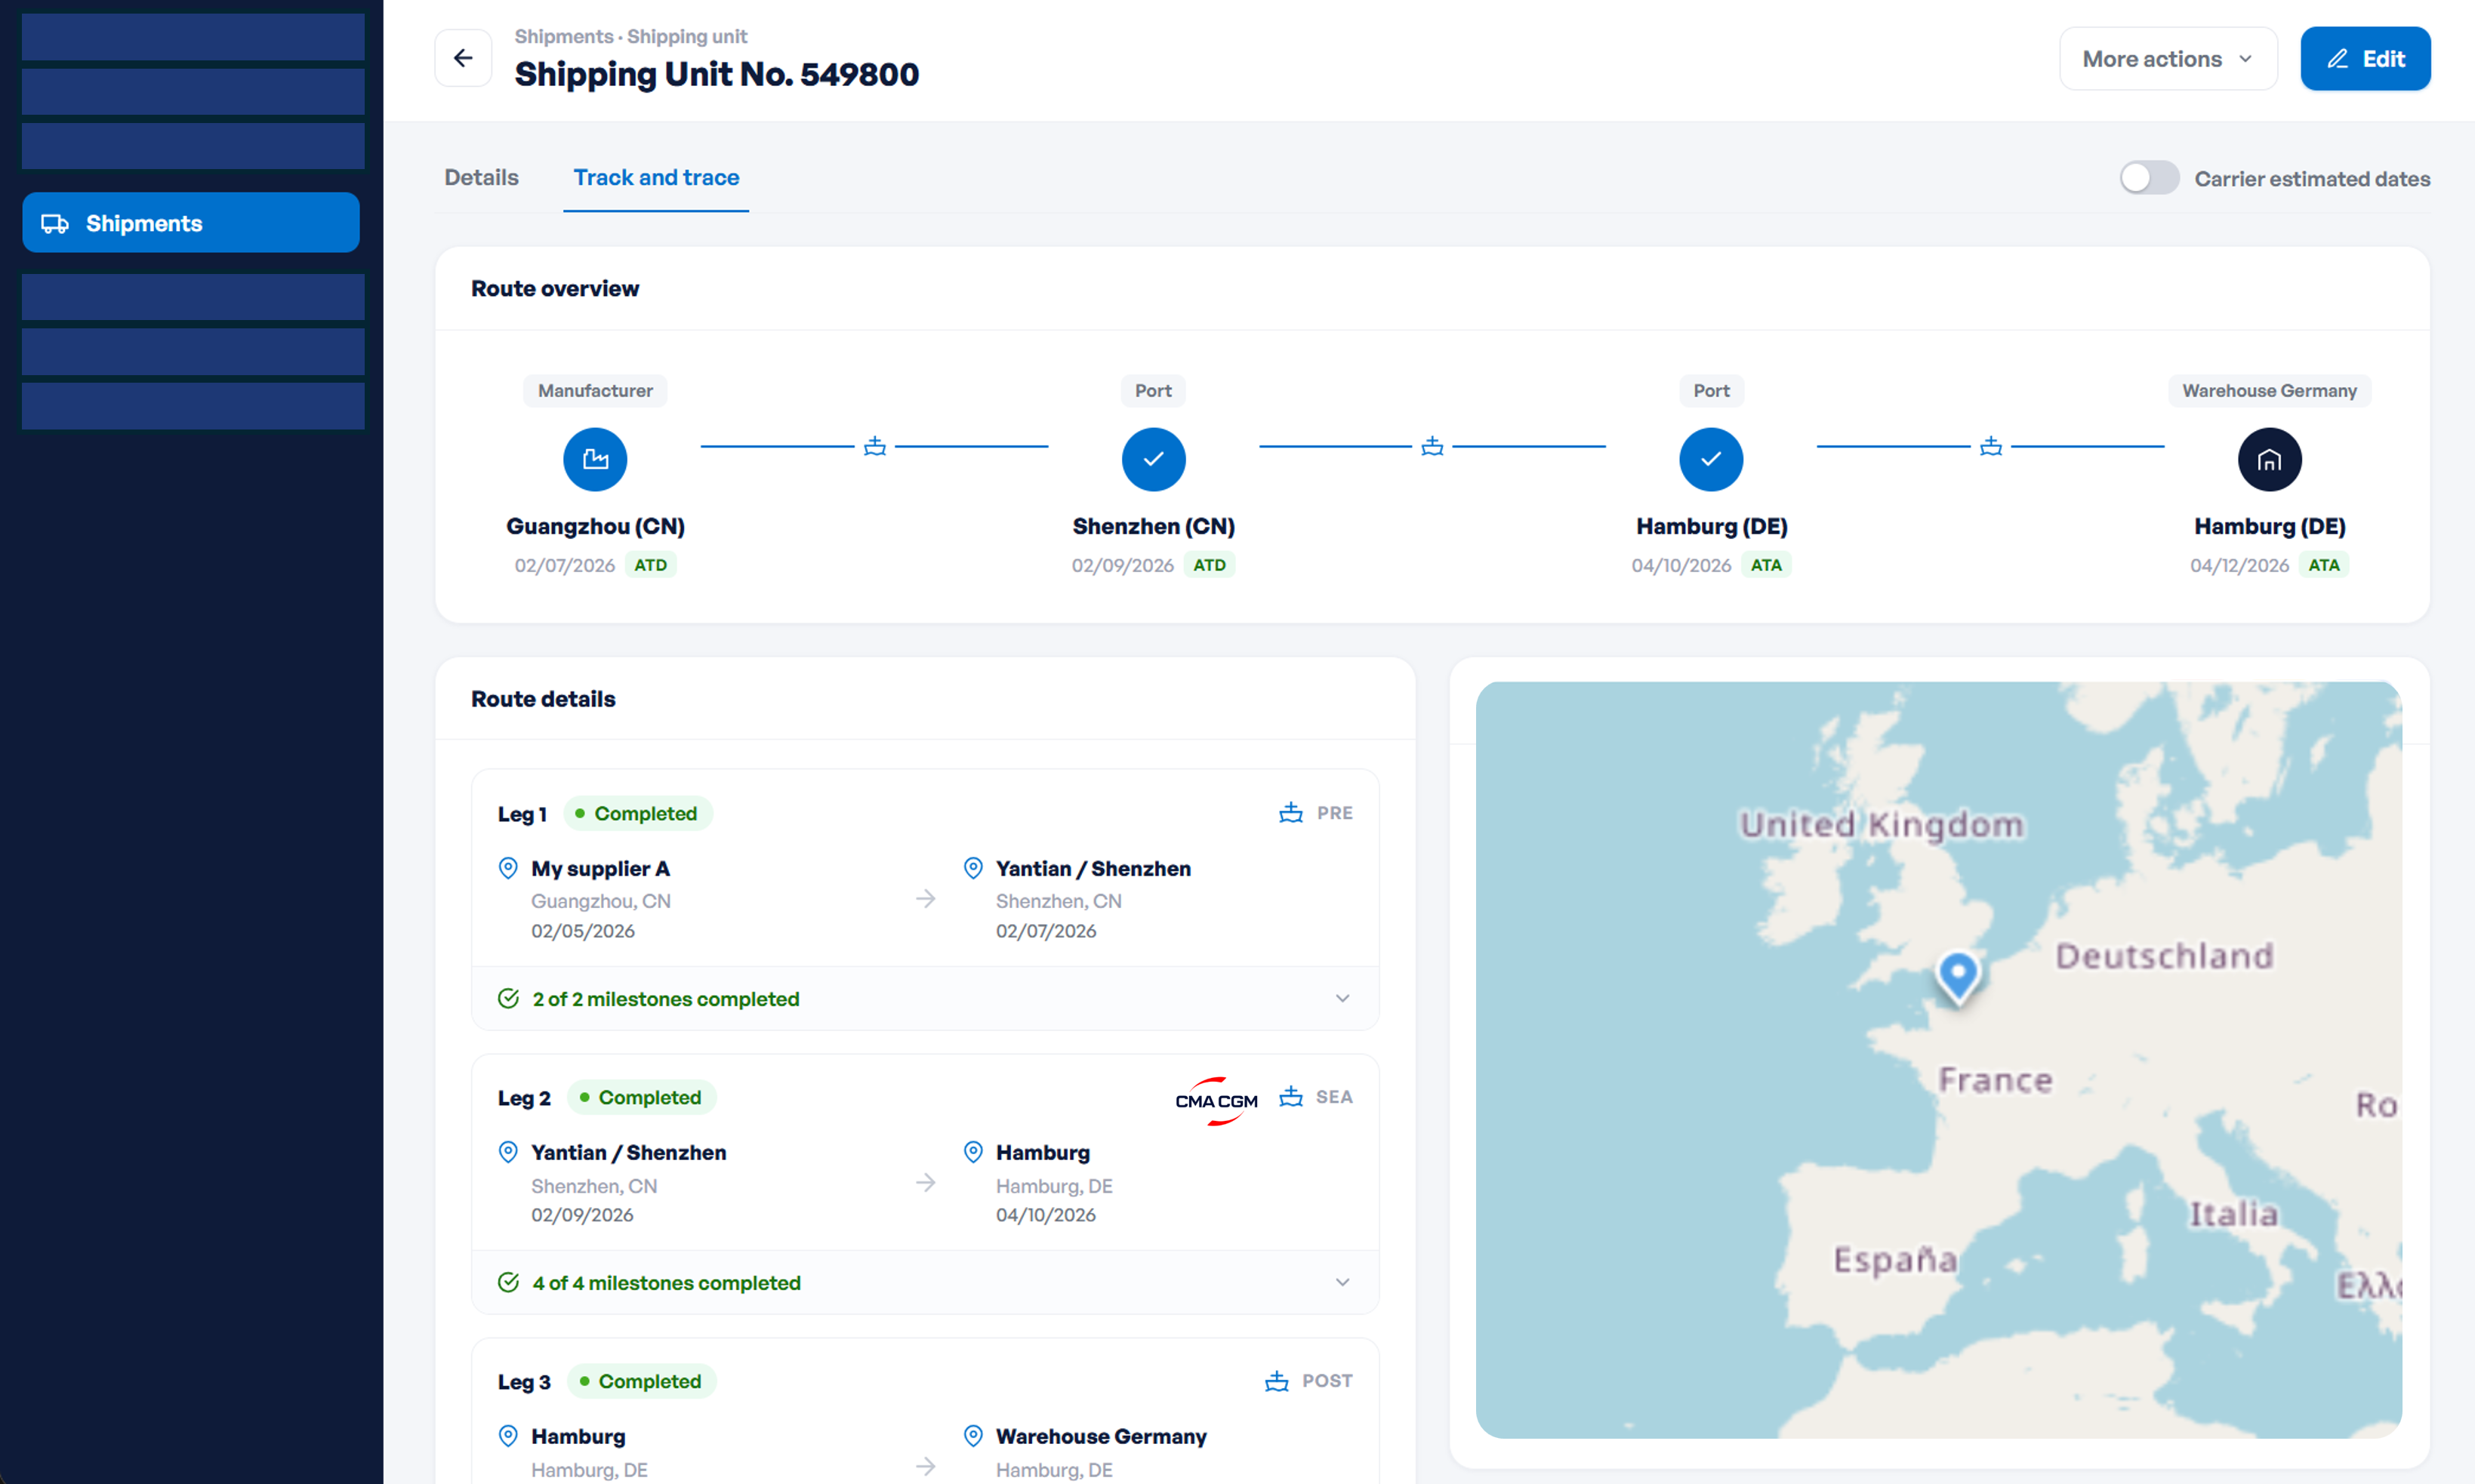
Task: Click the '2 of 2 milestones completed' text
Action: [666, 999]
